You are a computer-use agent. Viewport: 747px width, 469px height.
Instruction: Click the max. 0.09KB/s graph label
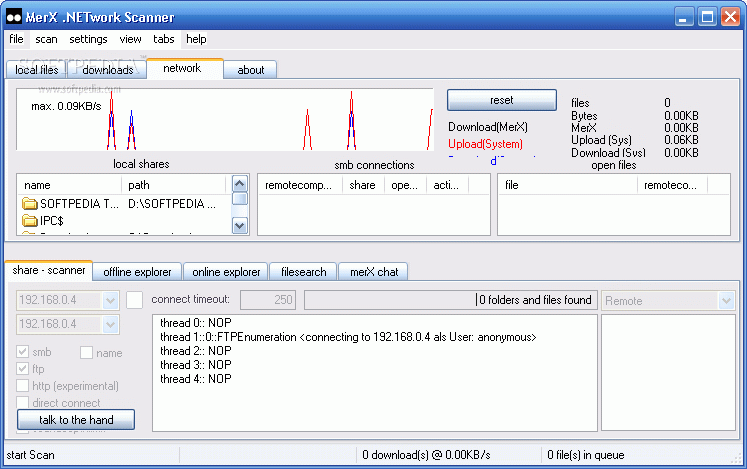(66, 106)
